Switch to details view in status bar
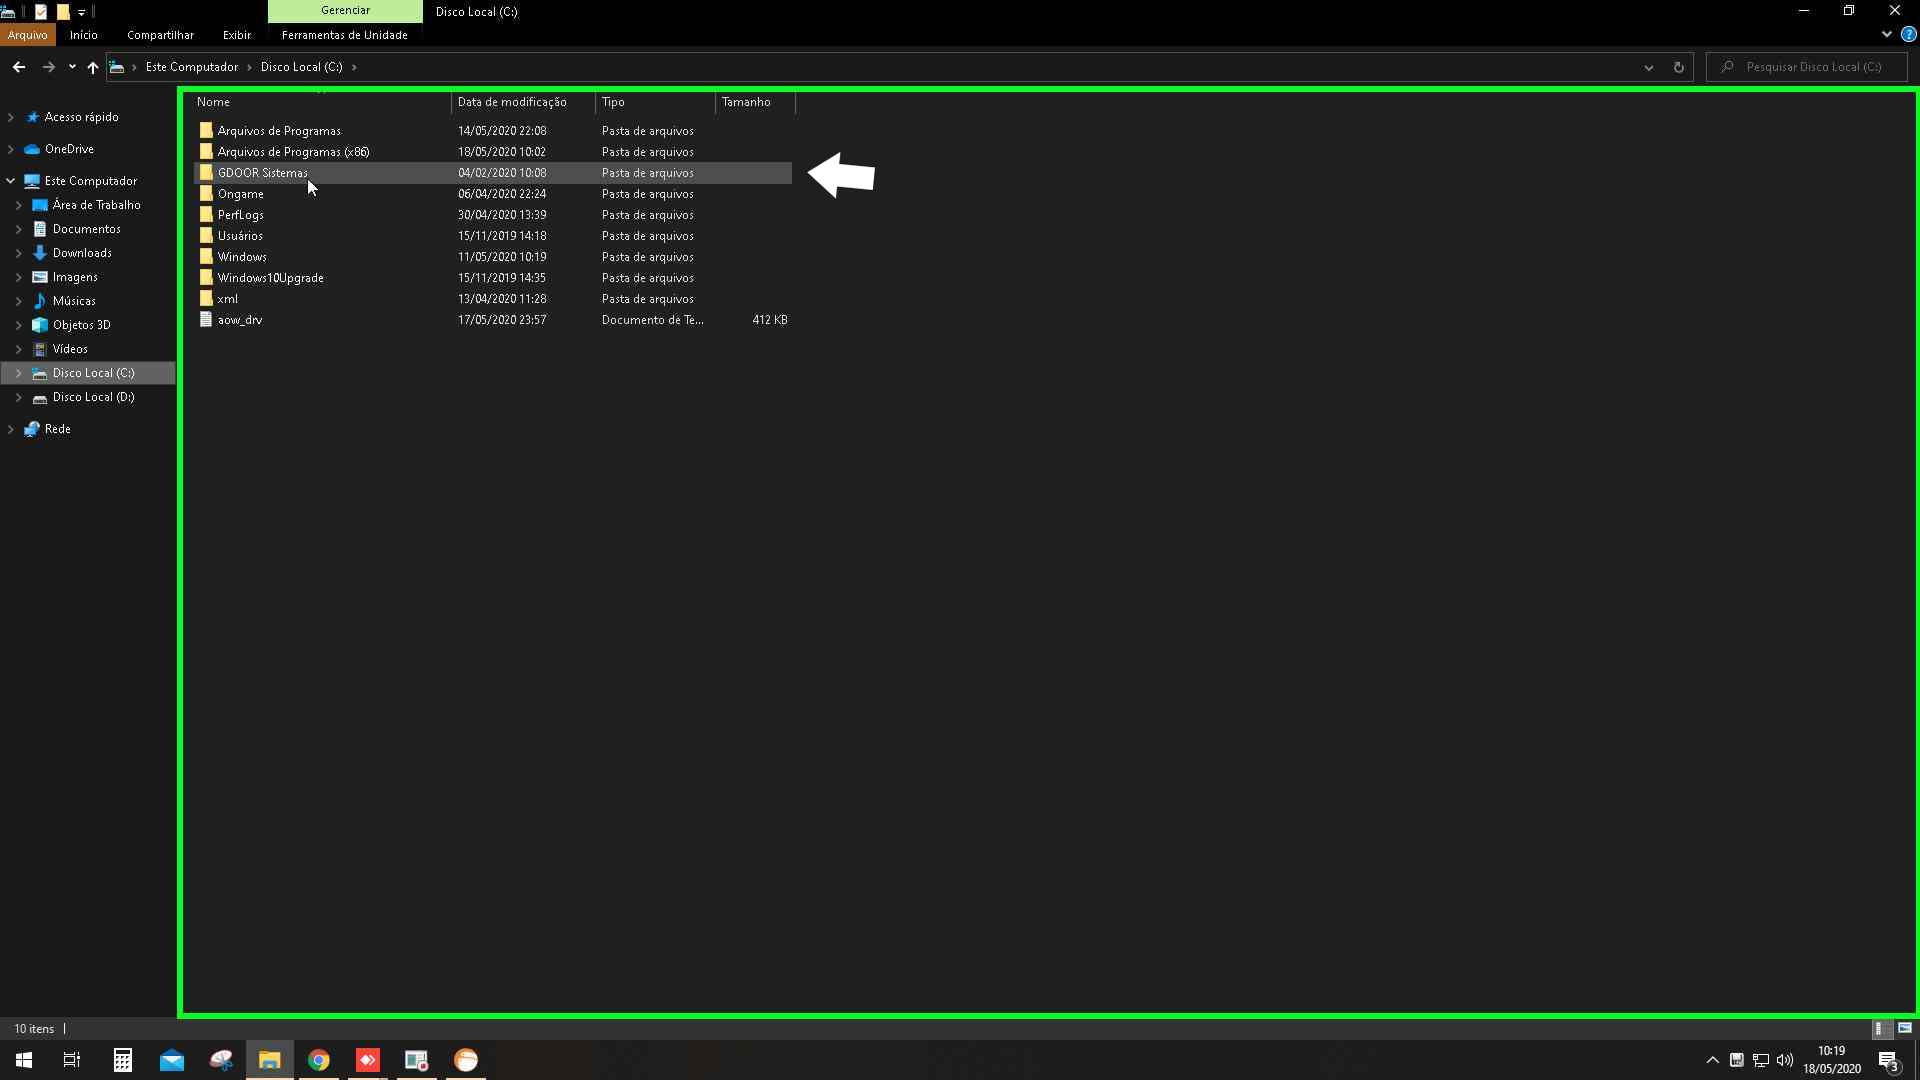 (x=1880, y=1028)
